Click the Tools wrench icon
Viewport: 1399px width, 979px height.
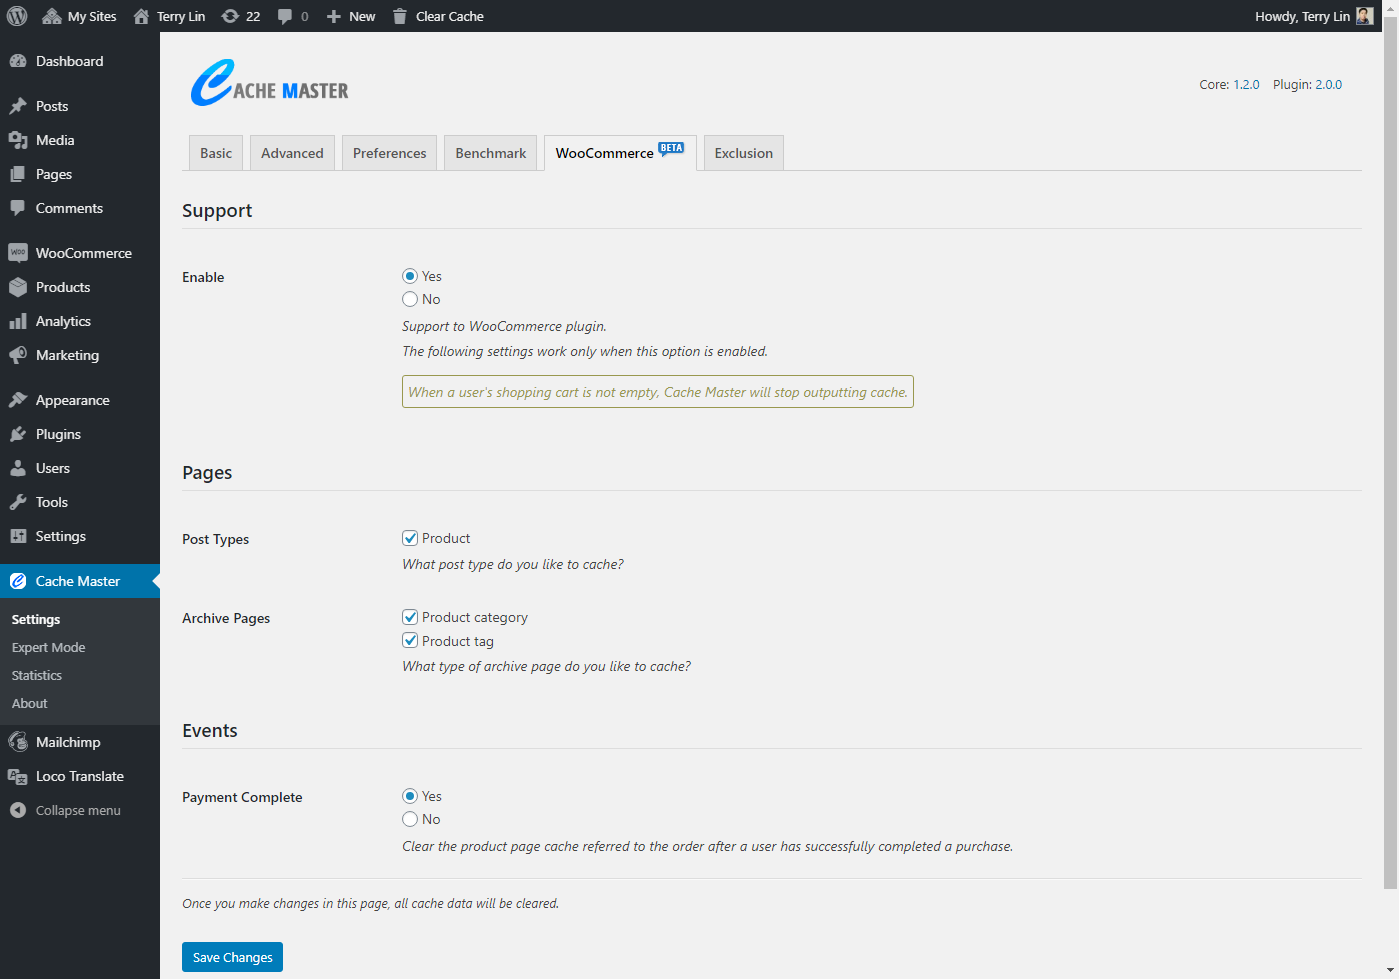point(18,502)
